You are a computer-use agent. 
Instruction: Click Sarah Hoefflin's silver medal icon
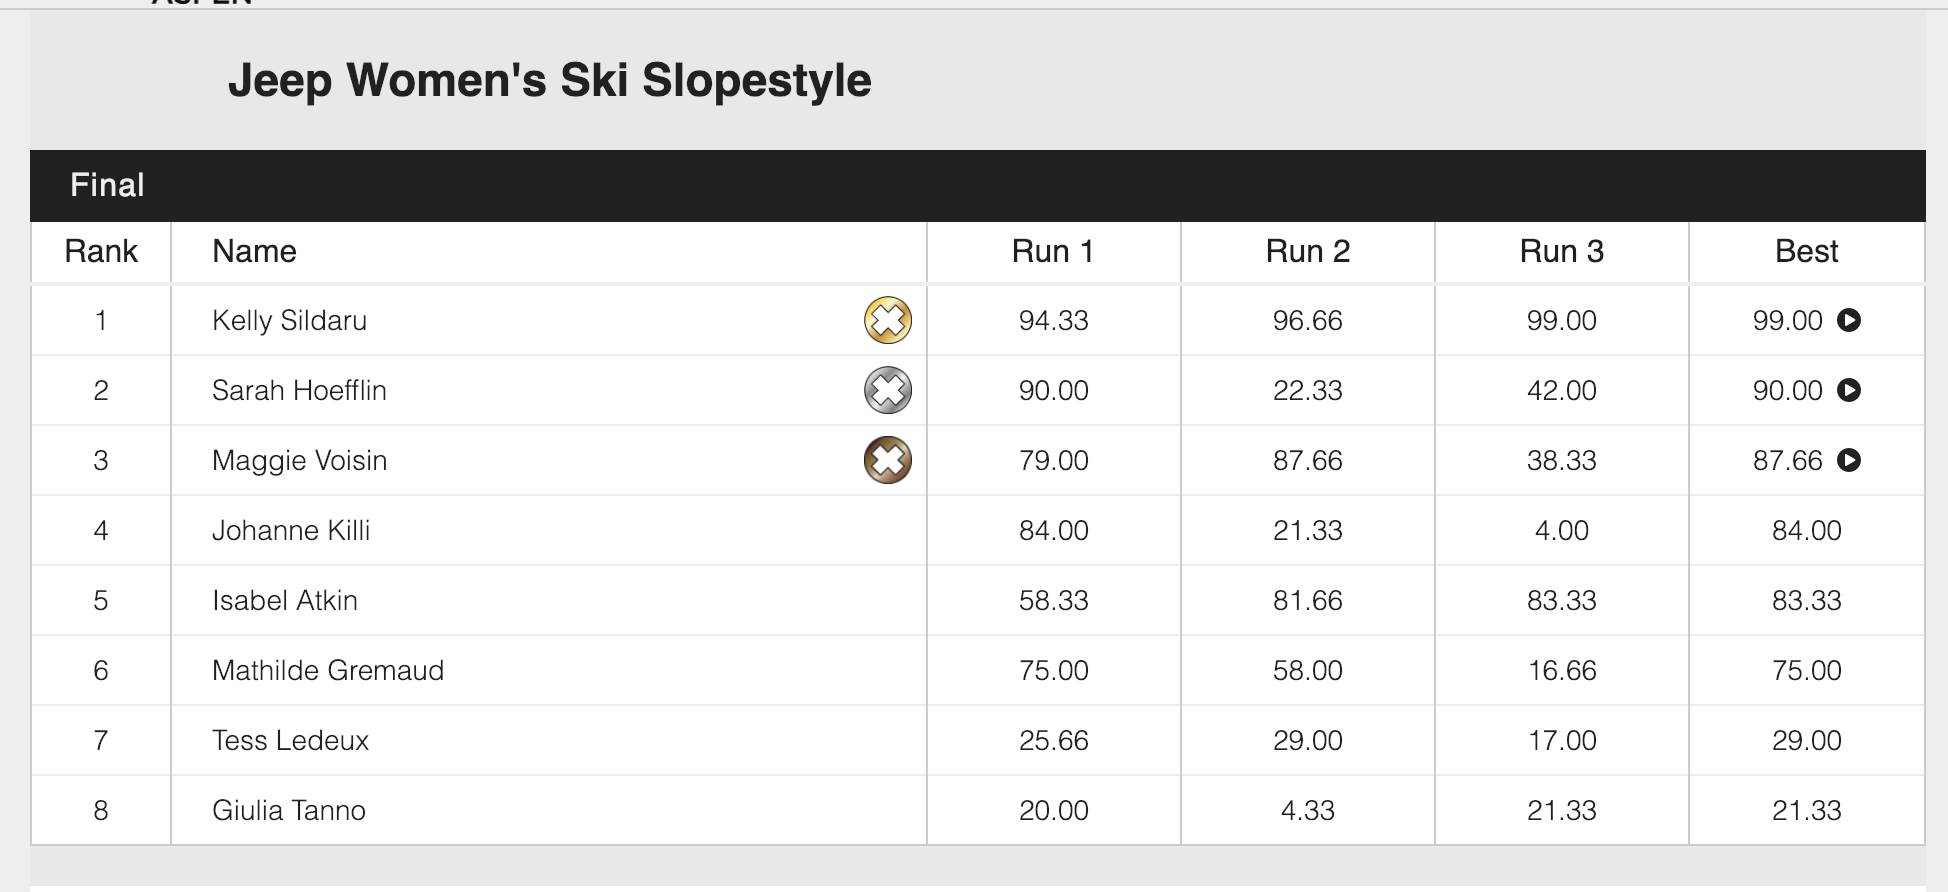coord(888,390)
